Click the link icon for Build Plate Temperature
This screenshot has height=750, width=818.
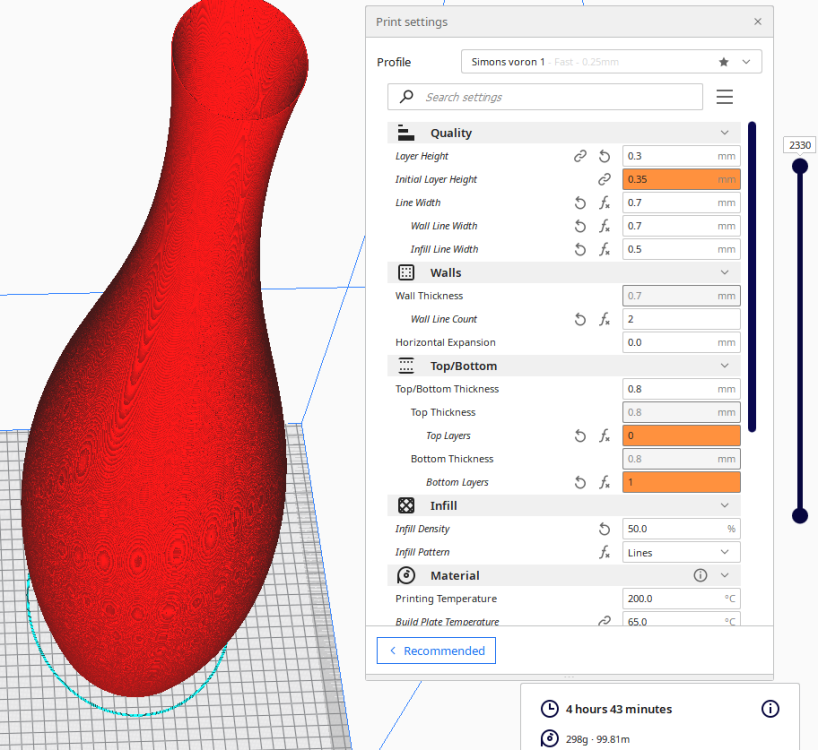[604, 621]
